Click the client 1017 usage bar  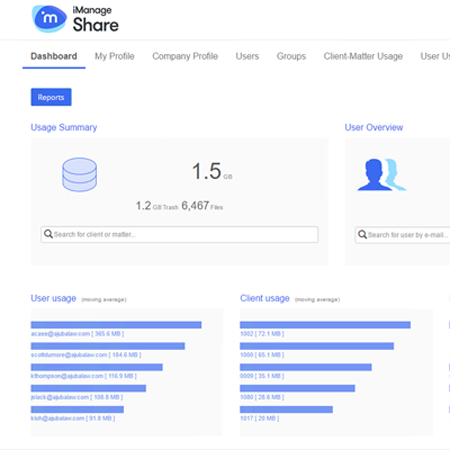(x=286, y=409)
